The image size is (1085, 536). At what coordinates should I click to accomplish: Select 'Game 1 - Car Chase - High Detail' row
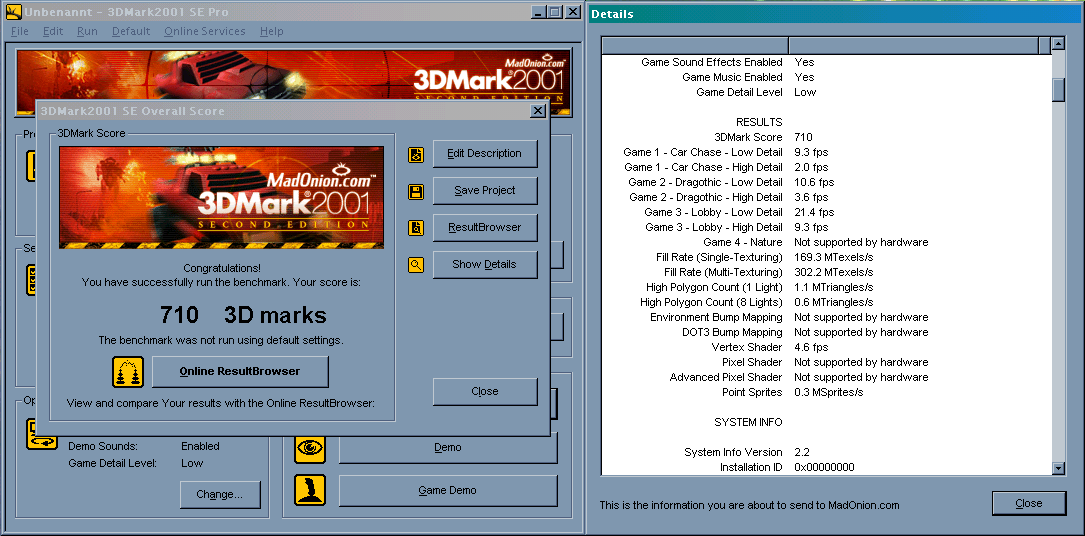pyautogui.click(x=826, y=167)
